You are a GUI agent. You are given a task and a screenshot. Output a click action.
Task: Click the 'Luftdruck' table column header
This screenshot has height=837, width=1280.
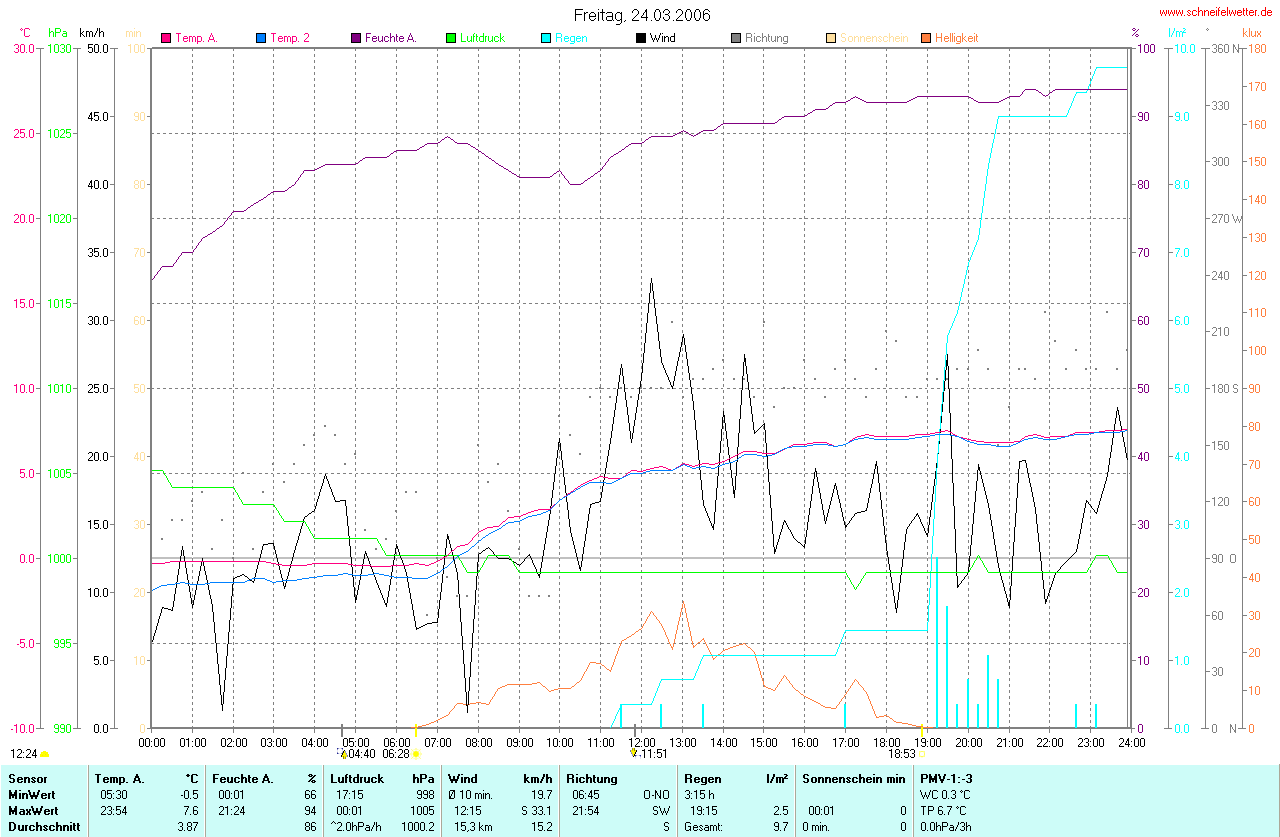pyautogui.click(x=357, y=778)
